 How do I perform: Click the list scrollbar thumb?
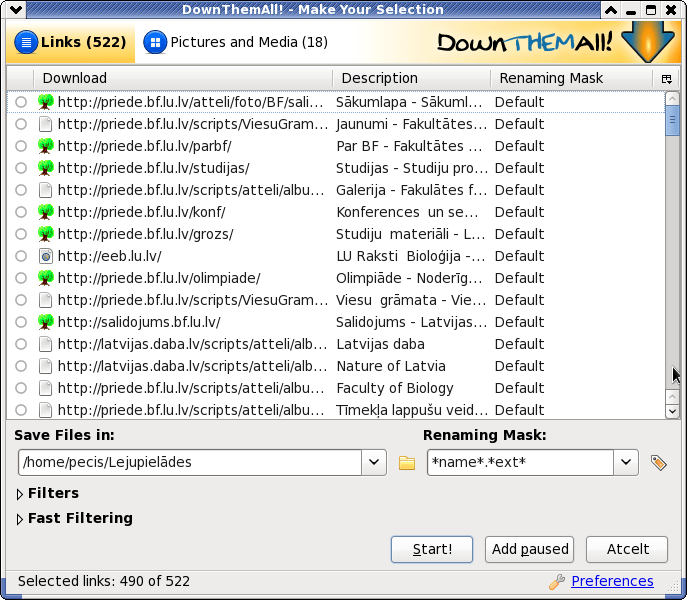672,120
